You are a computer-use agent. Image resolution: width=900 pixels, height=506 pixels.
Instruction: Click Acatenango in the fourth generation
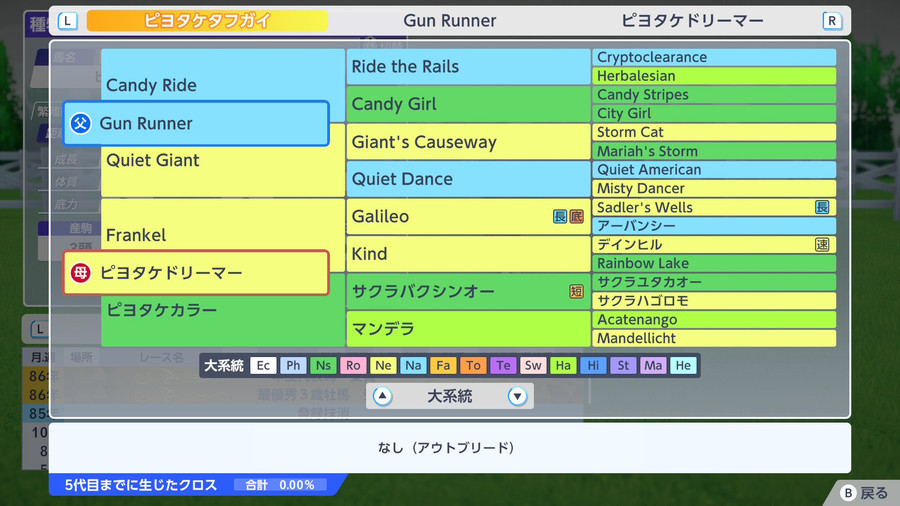(x=714, y=320)
